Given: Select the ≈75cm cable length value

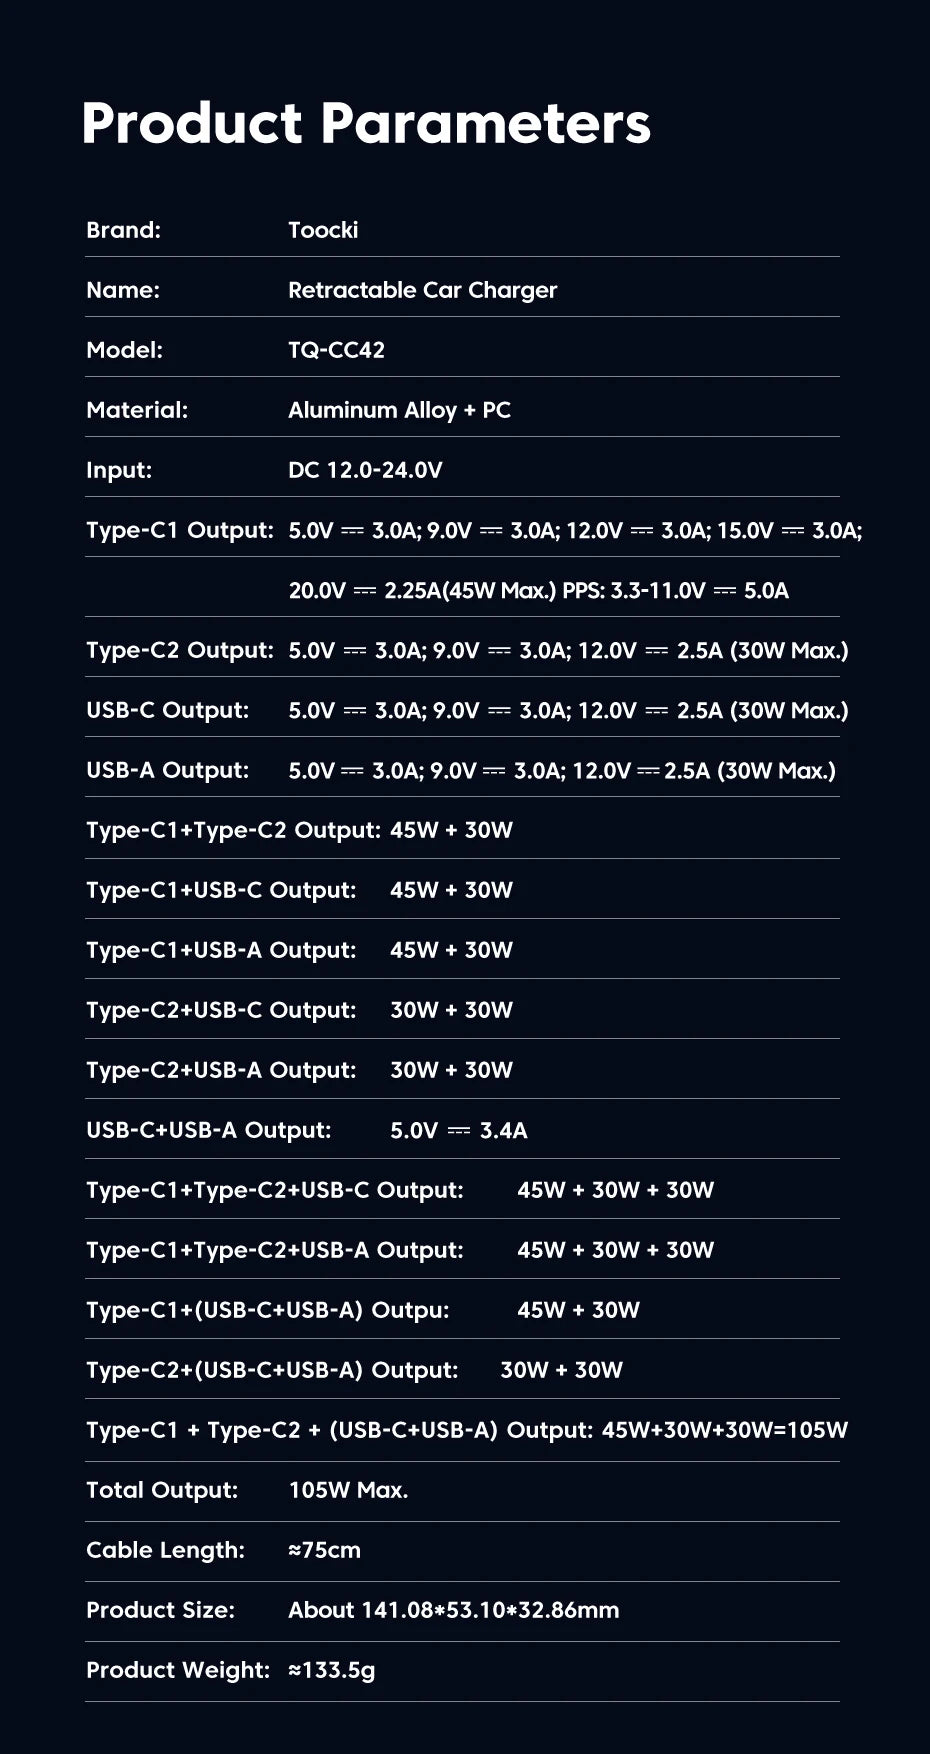Looking at the screenshot, I should (324, 1550).
